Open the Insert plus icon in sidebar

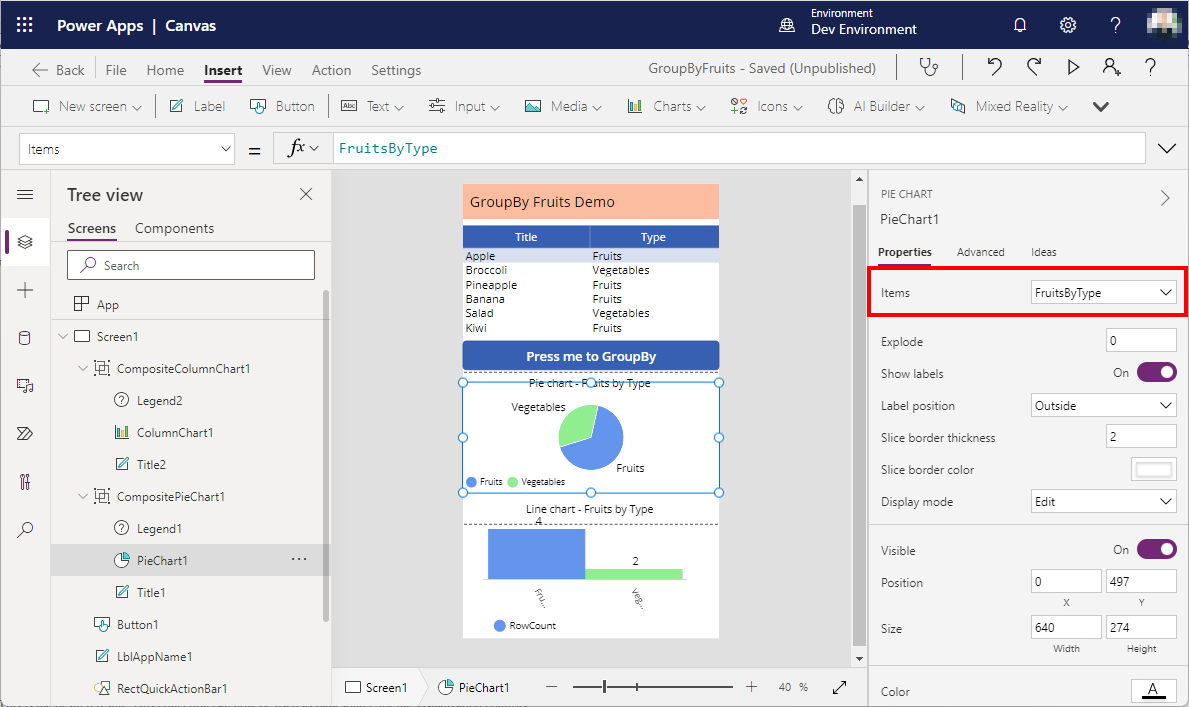coord(26,290)
